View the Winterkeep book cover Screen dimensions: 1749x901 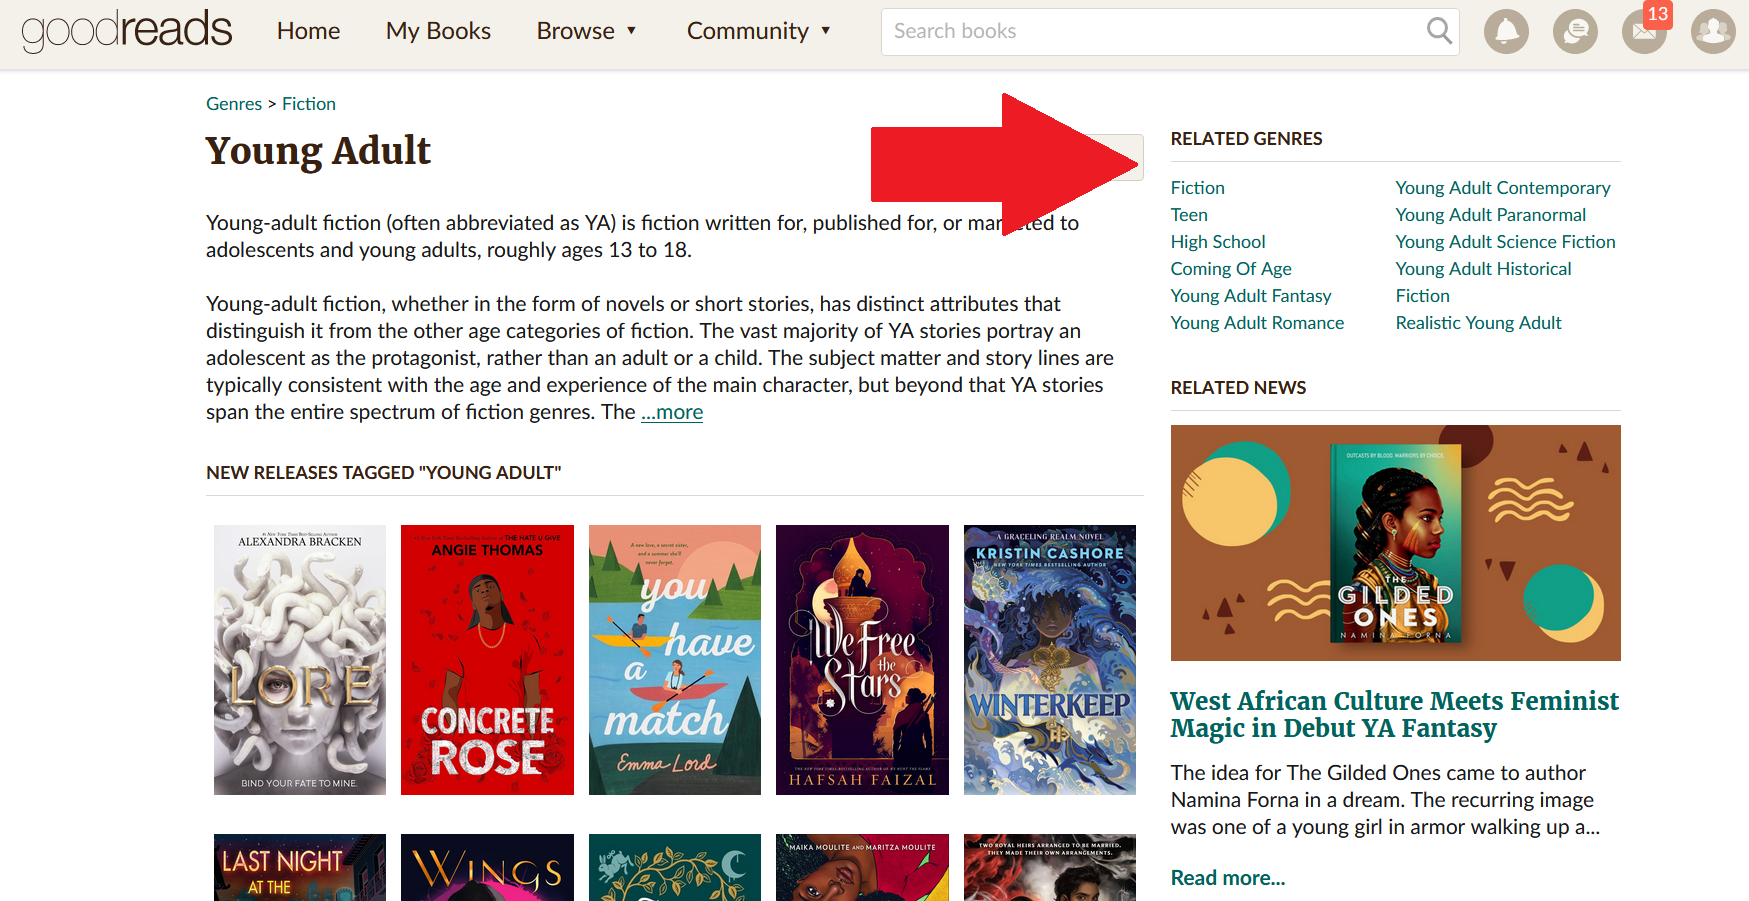tap(1049, 659)
